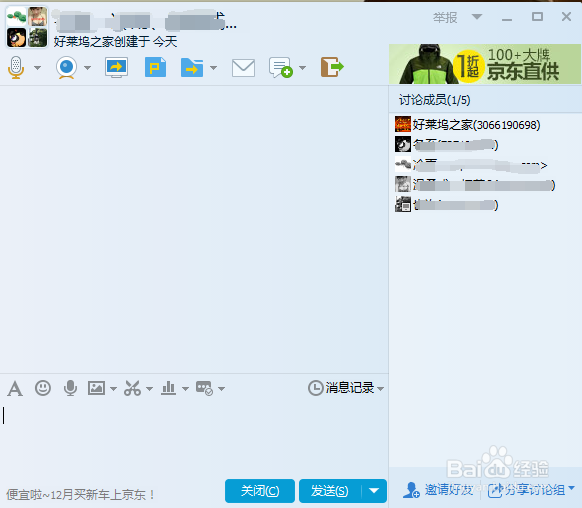Open the emoji smiley picker

pos(43,388)
